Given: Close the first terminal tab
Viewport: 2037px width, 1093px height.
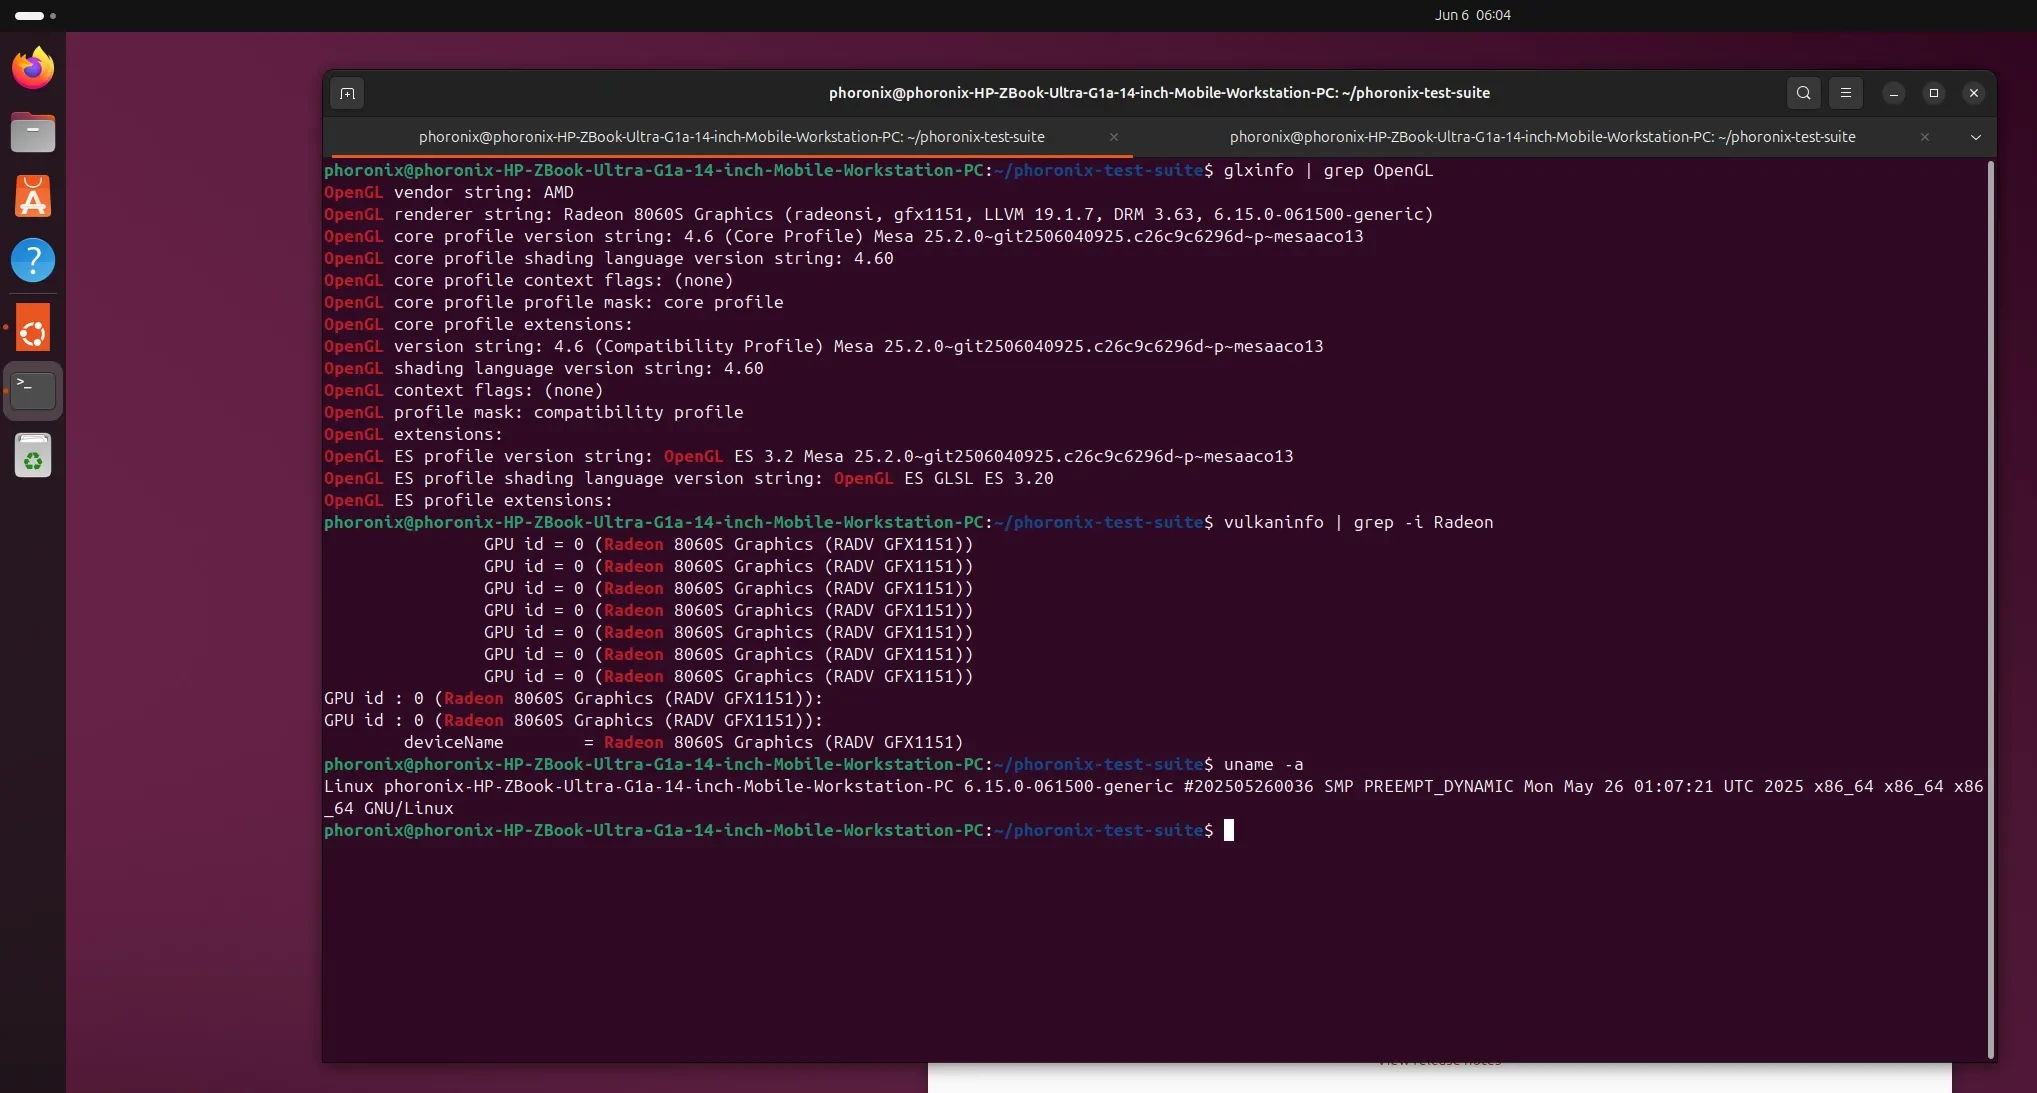Looking at the screenshot, I should pos(1113,137).
